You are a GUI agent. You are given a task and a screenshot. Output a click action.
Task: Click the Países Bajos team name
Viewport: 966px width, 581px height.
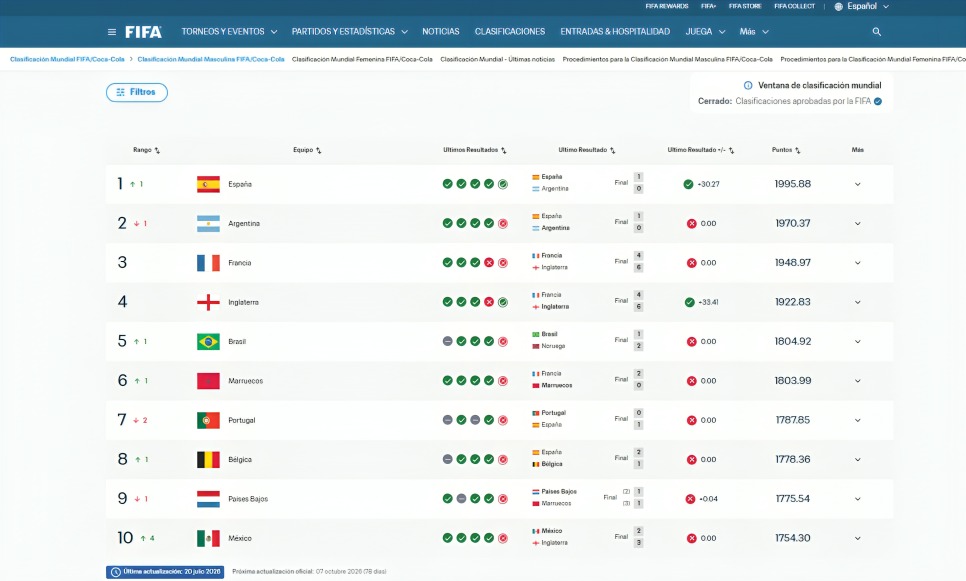(248, 499)
